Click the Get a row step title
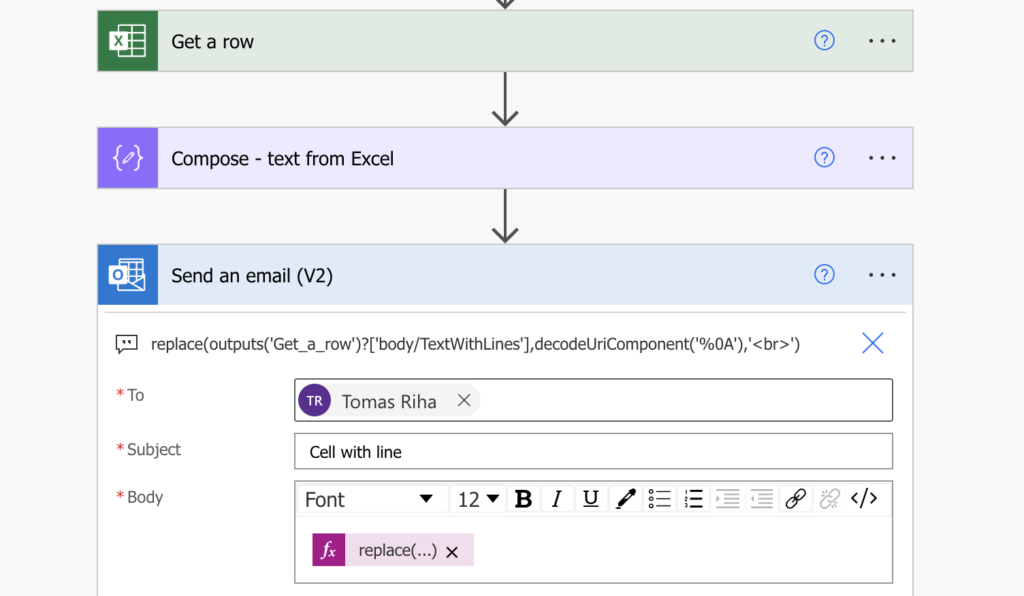Viewport: 1024px width, 596px height. [212, 42]
